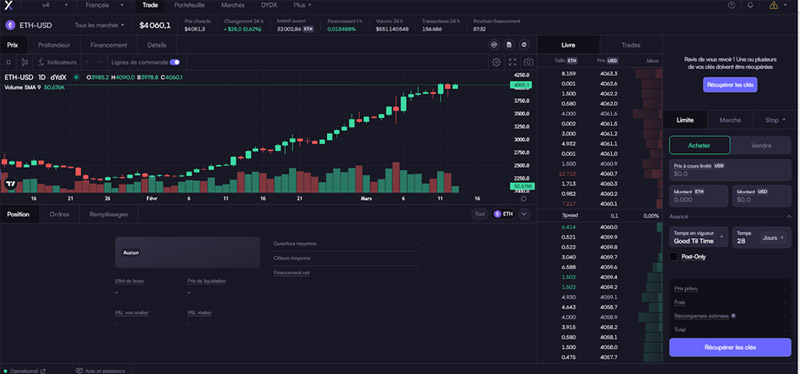Take a chart snapshot camera icon

529,62
